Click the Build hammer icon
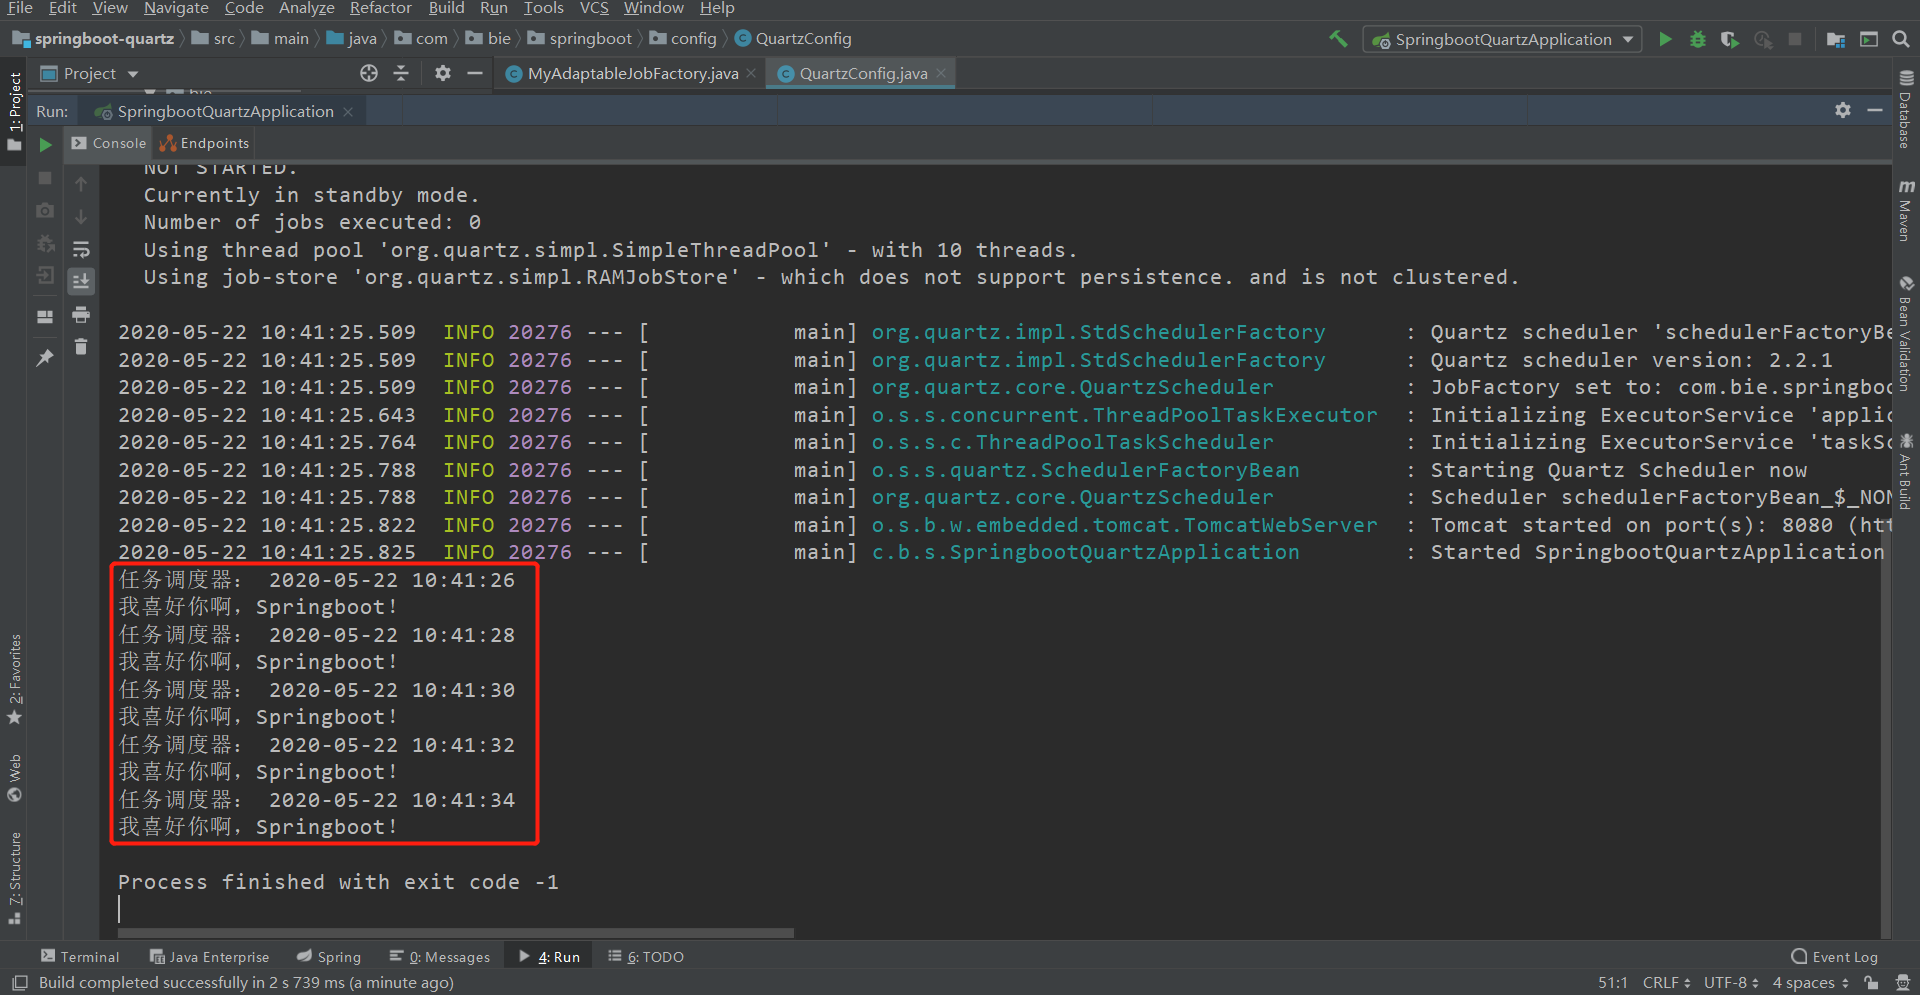Screen dimensions: 1920x995 click(1338, 39)
